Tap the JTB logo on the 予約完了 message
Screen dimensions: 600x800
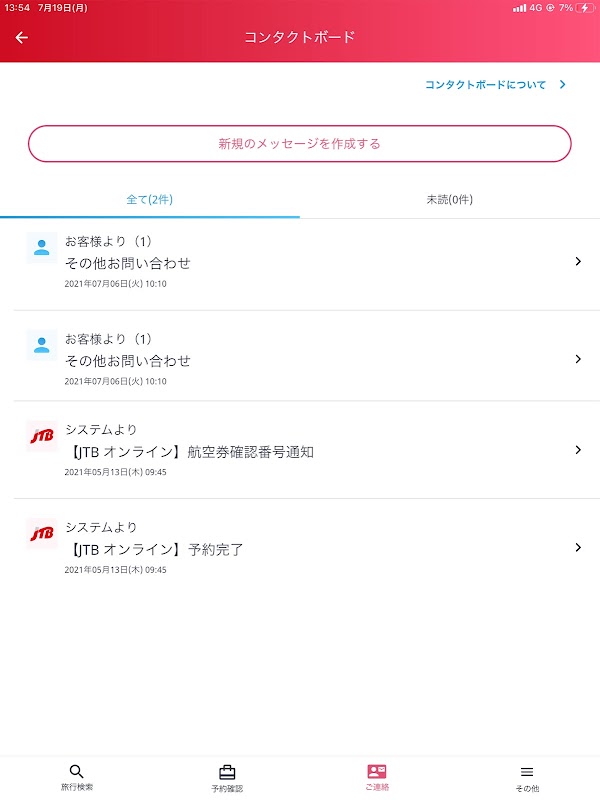pyautogui.click(x=41, y=534)
